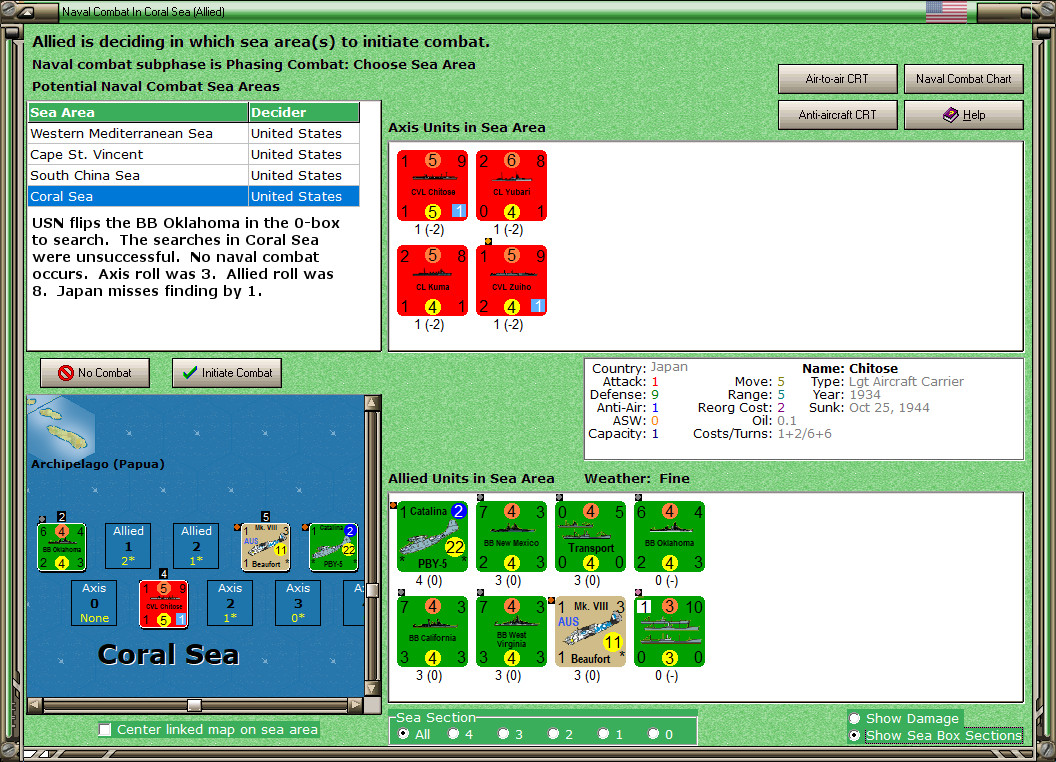Open the Help button
Viewport: 1056px width, 762px height.
pyautogui.click(x=963, y=115)
